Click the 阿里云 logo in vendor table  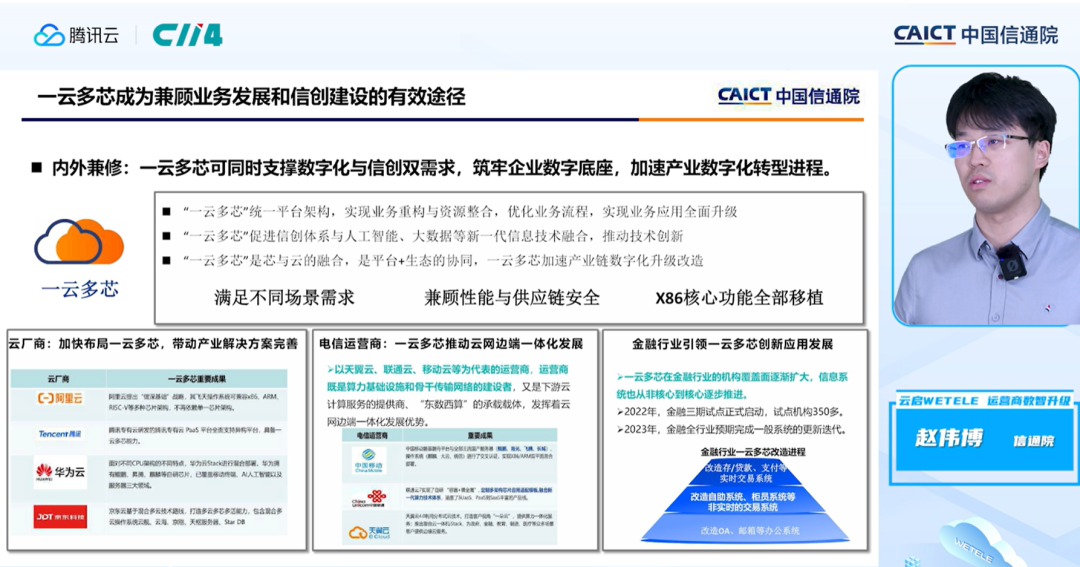pyautogui.click(x=60, y=398)
